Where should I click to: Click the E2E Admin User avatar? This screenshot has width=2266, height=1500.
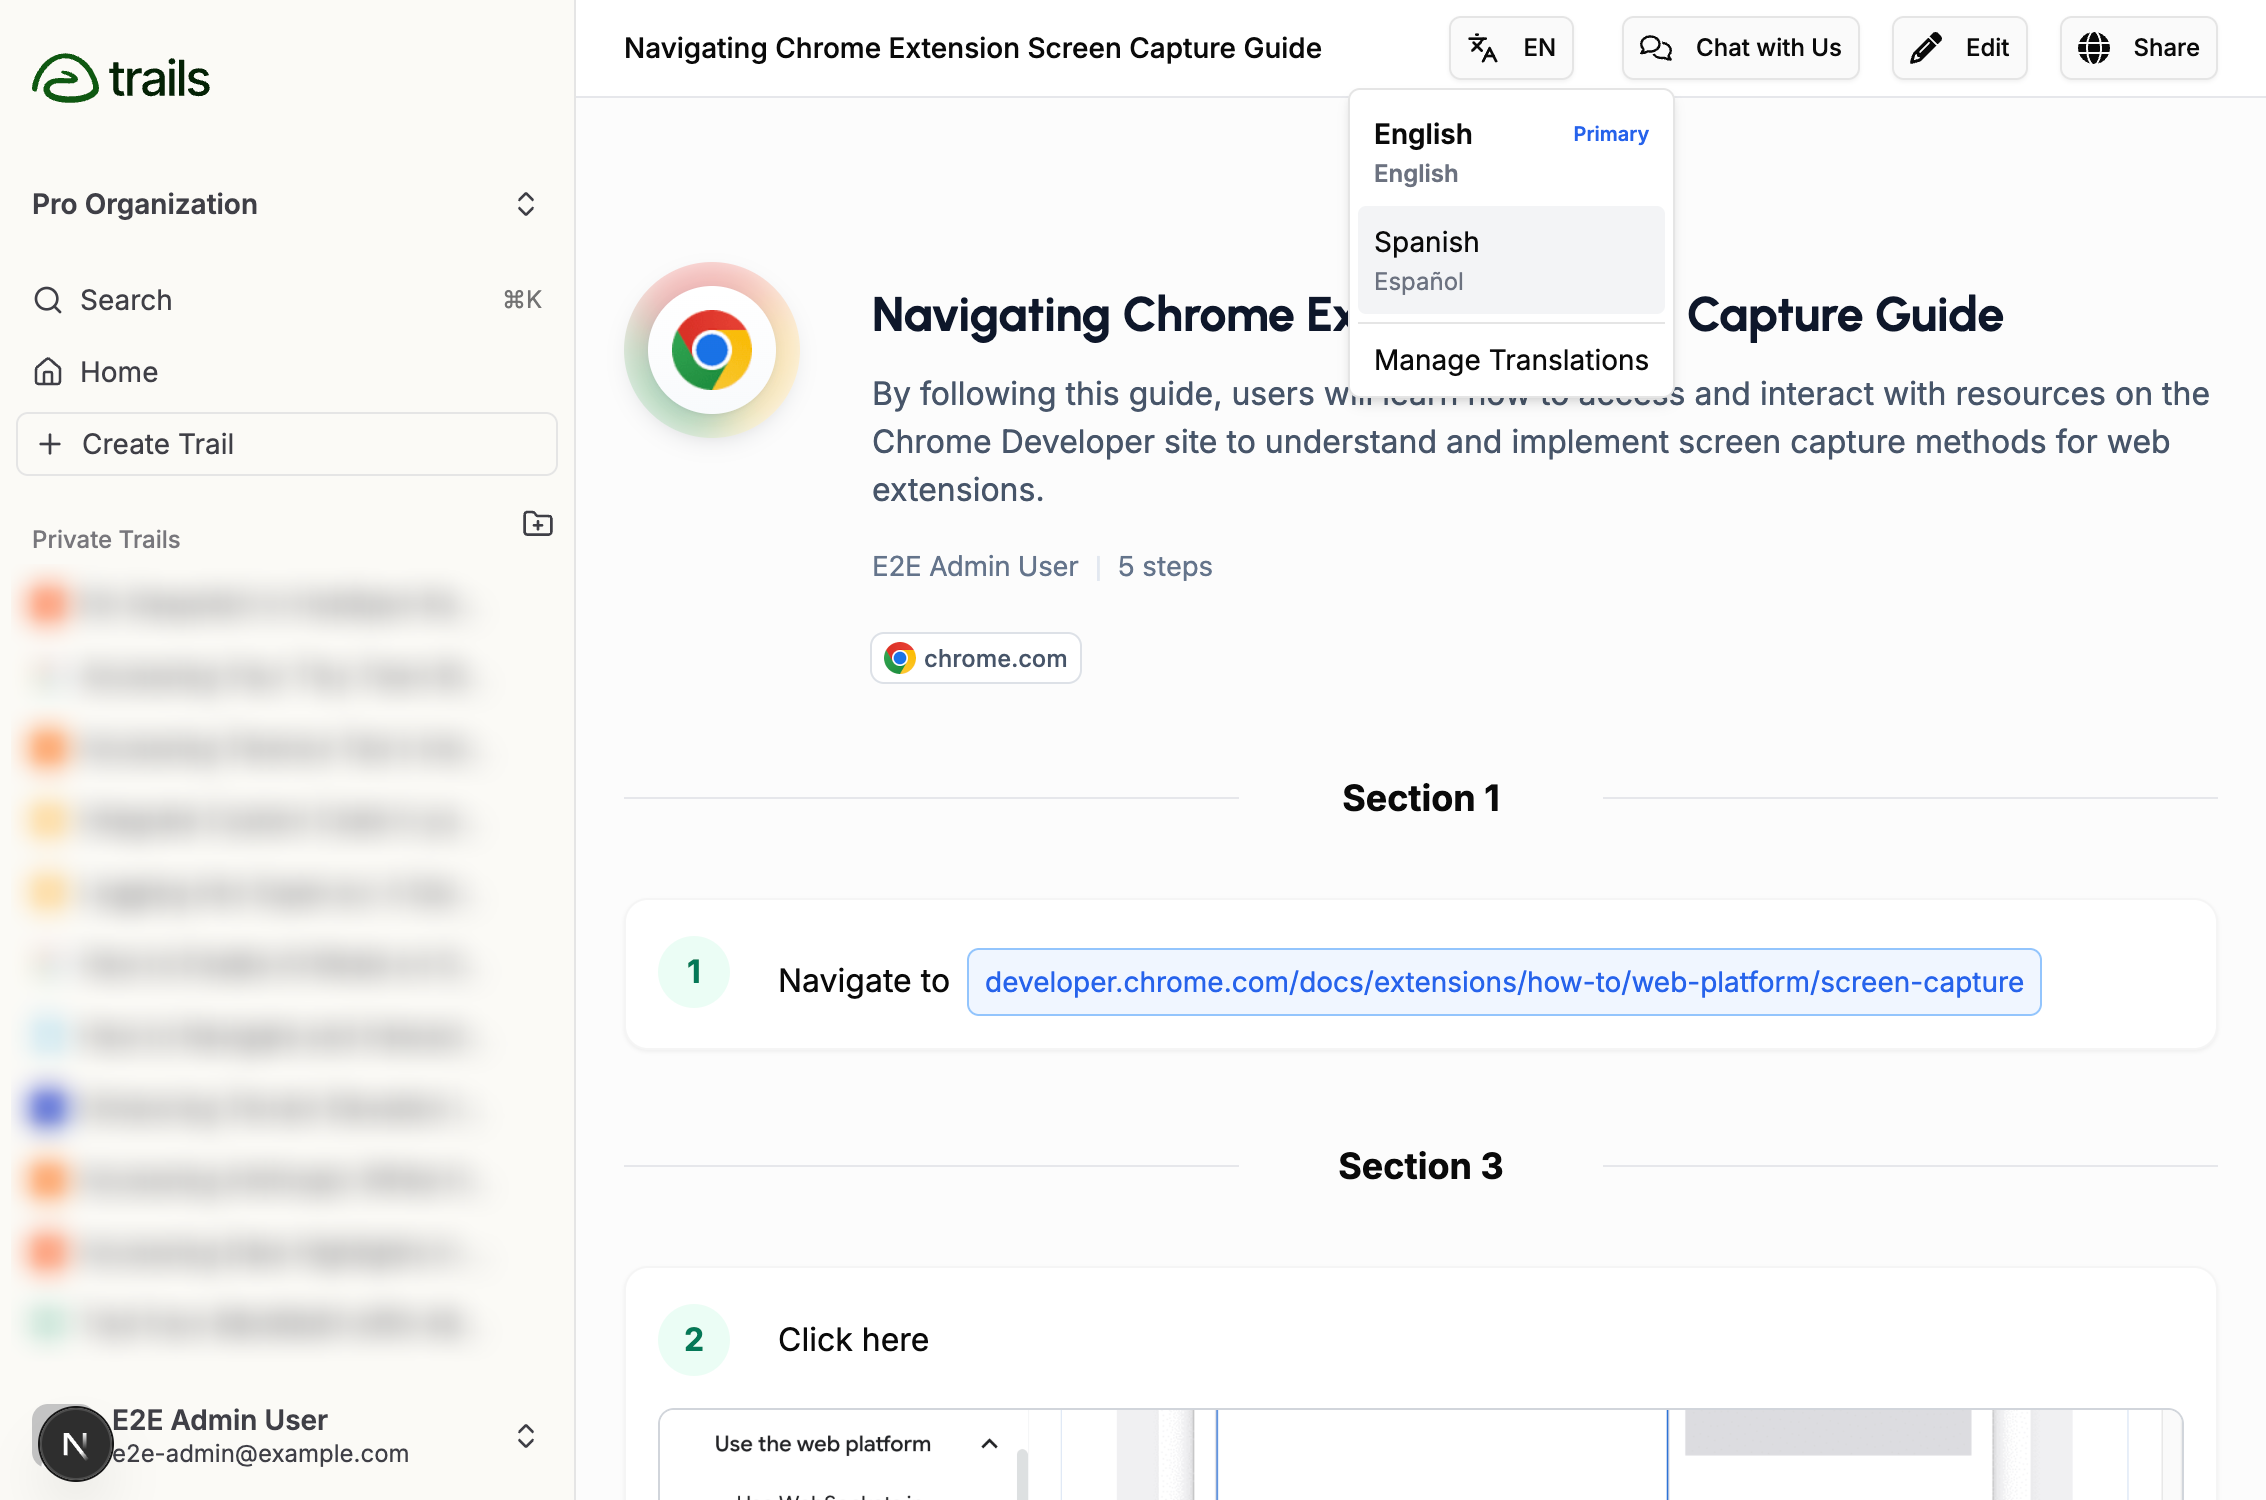(75, 1443)
